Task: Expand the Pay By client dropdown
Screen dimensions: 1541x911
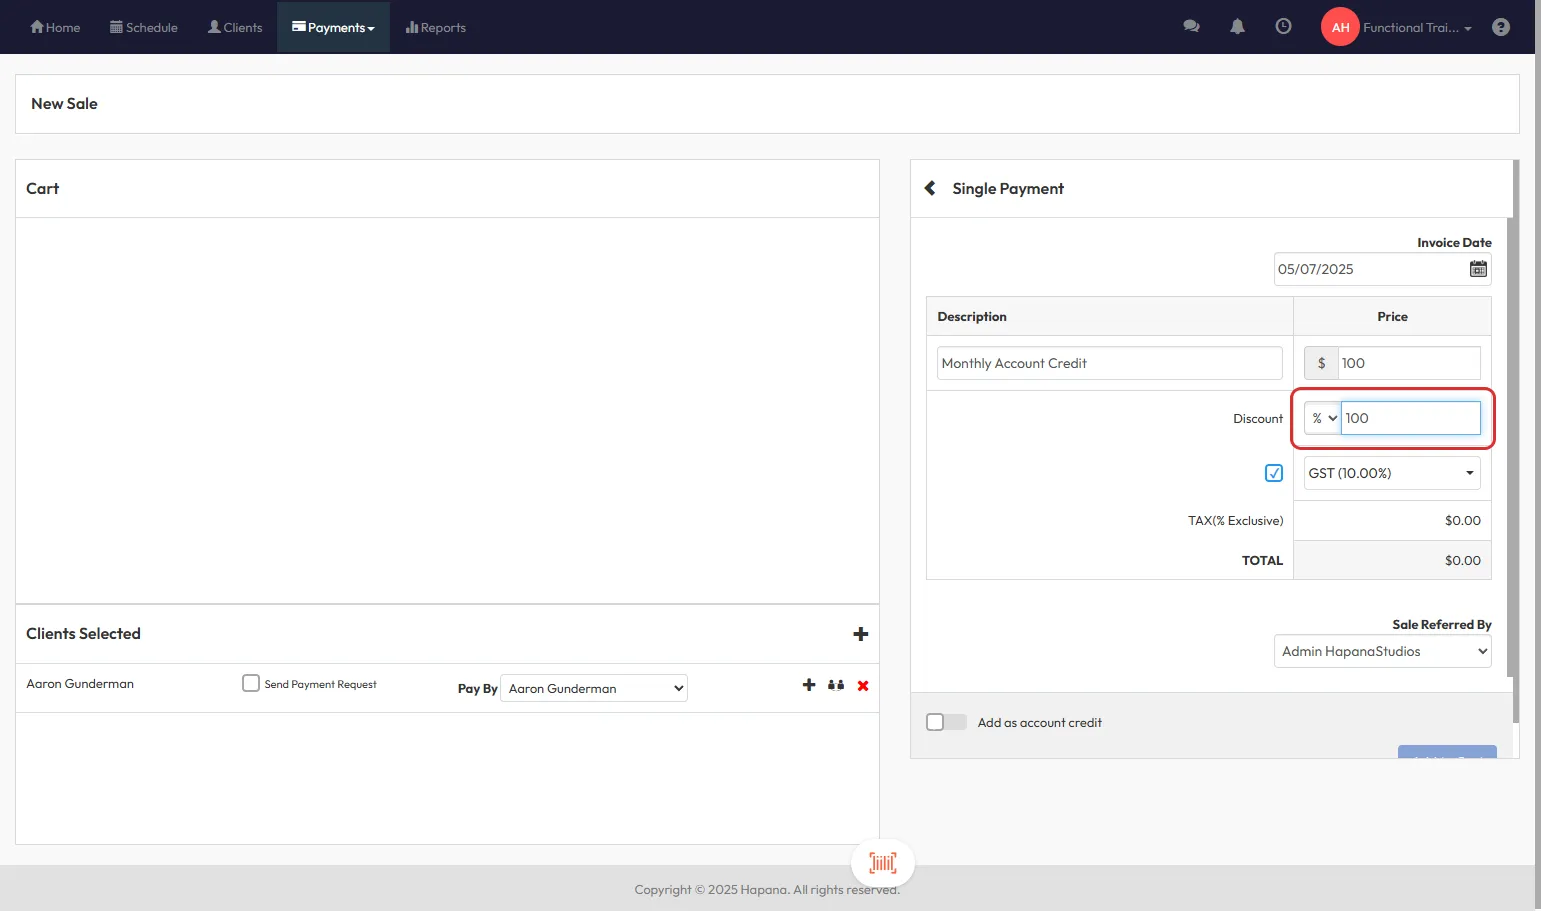Action: [593, 688]
